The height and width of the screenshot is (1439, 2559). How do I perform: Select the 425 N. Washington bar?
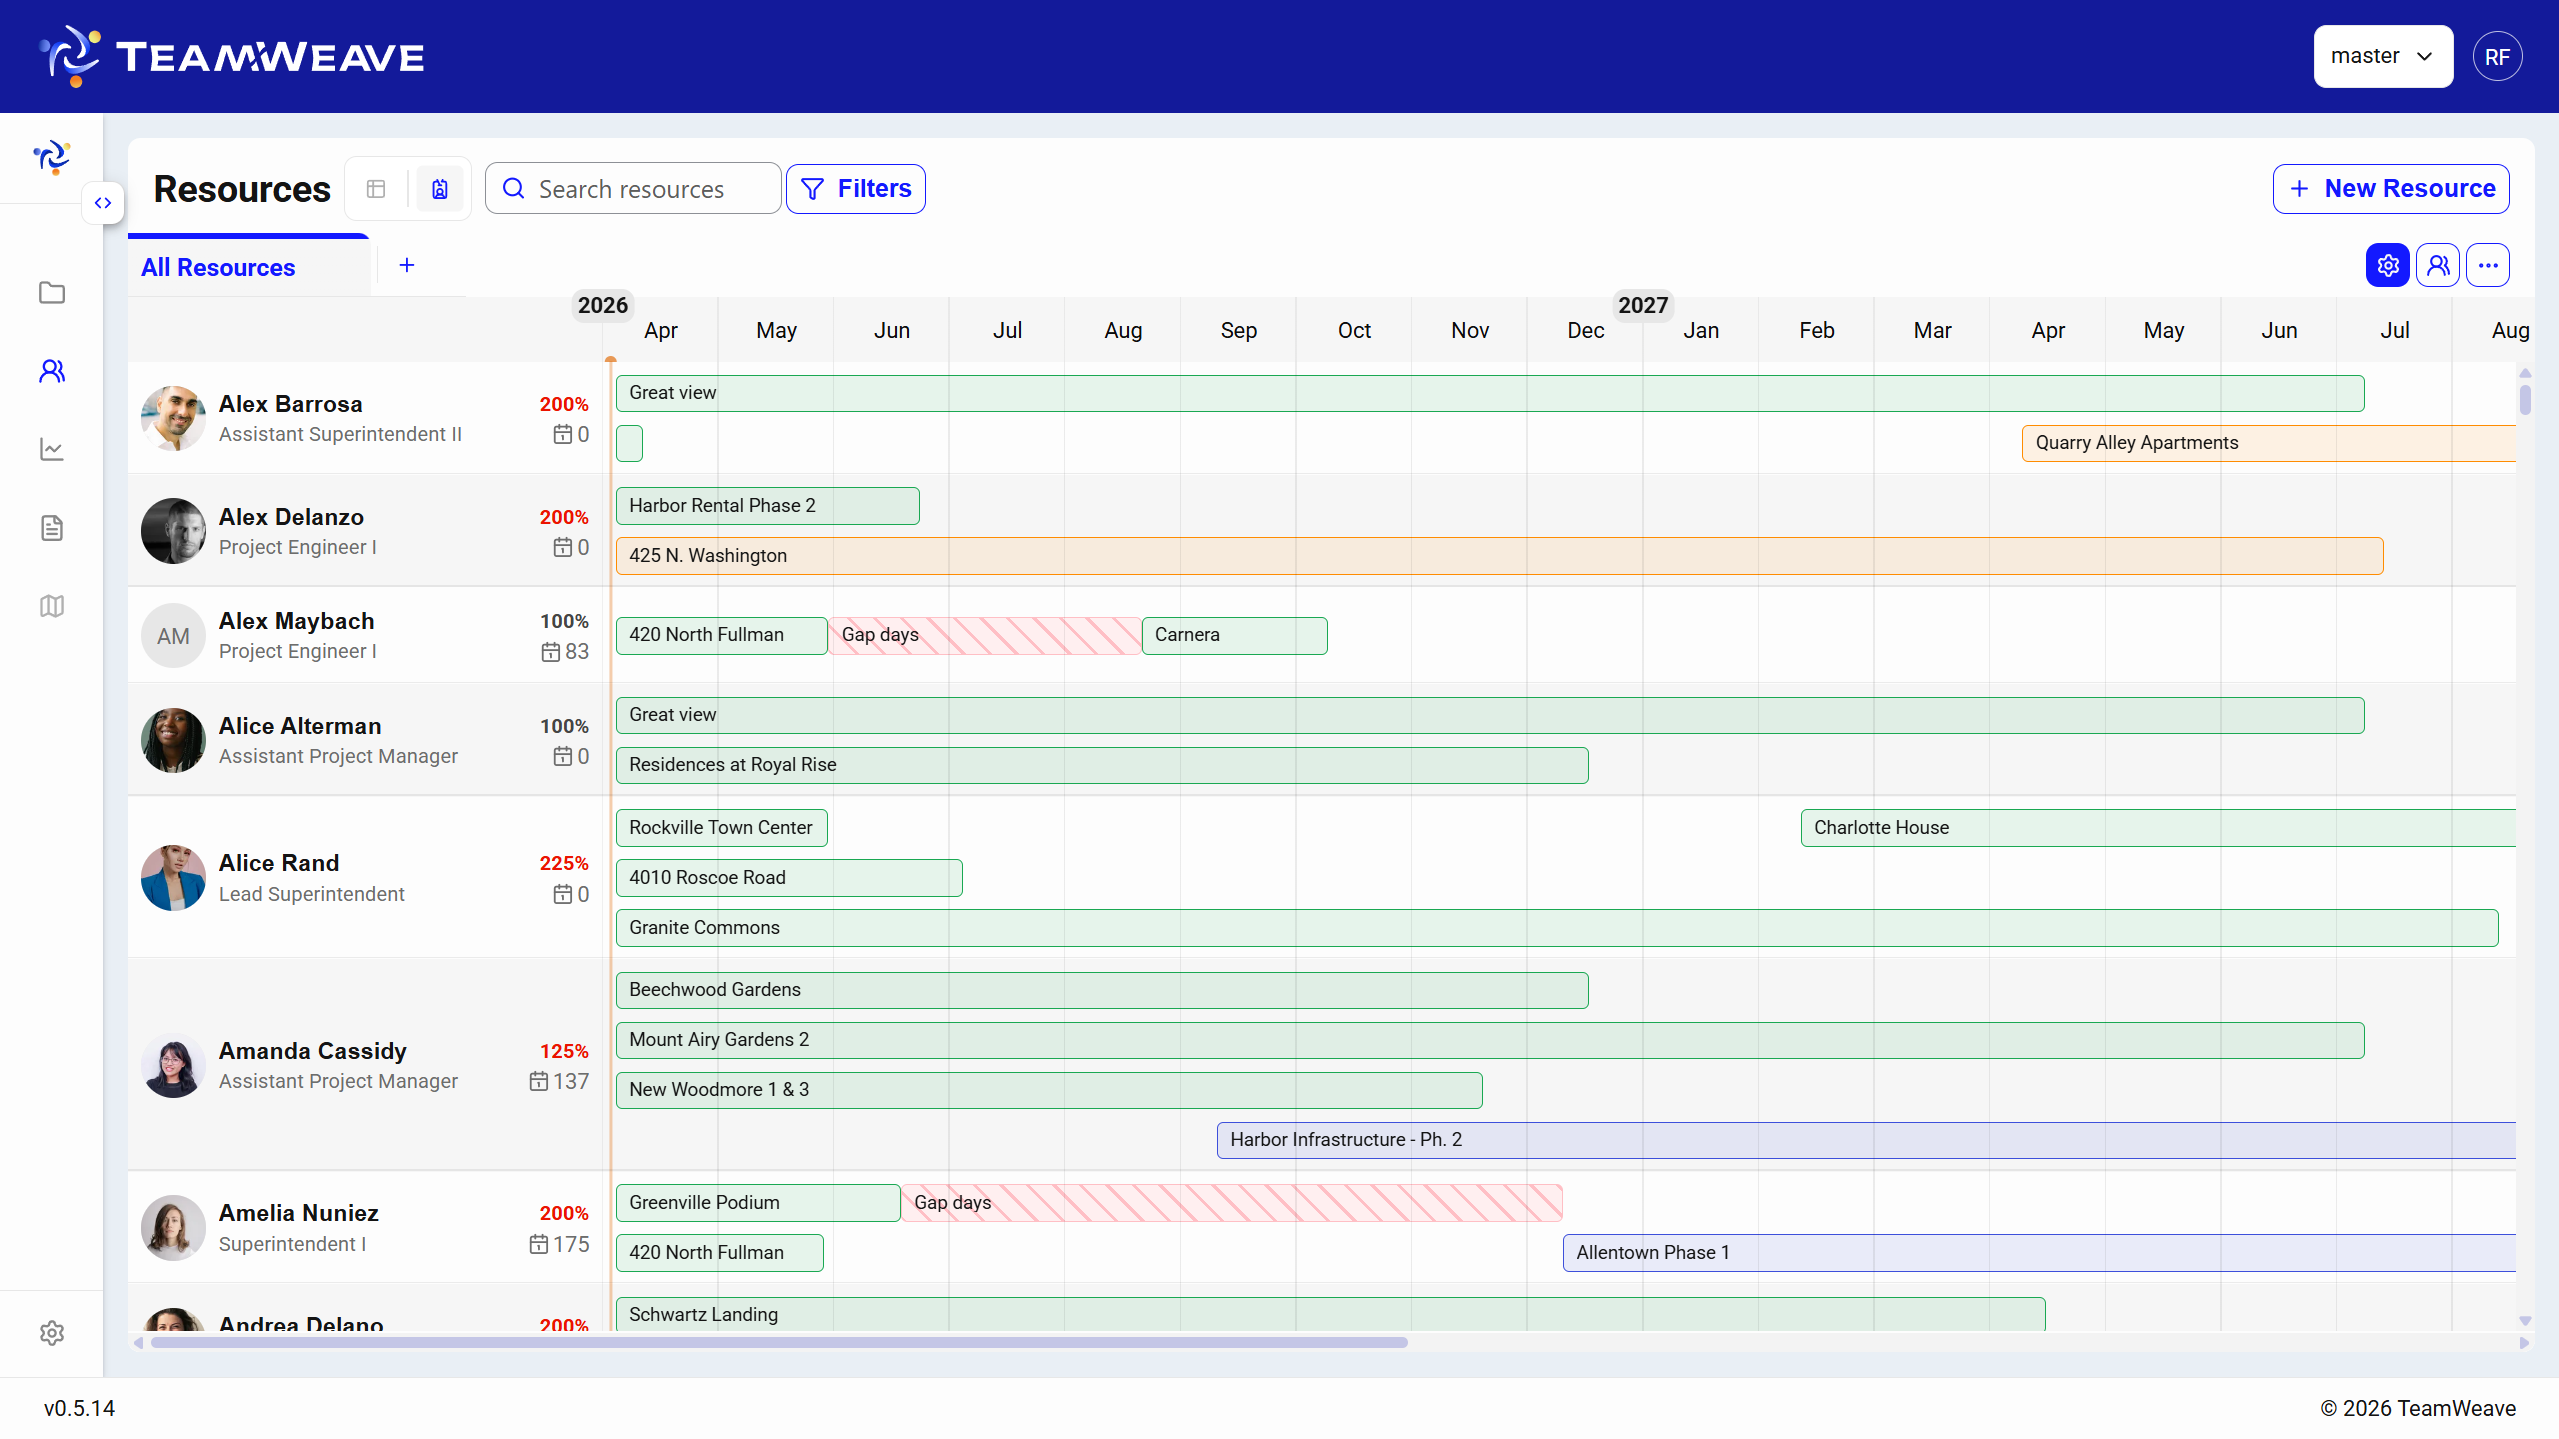point(1500,556)
